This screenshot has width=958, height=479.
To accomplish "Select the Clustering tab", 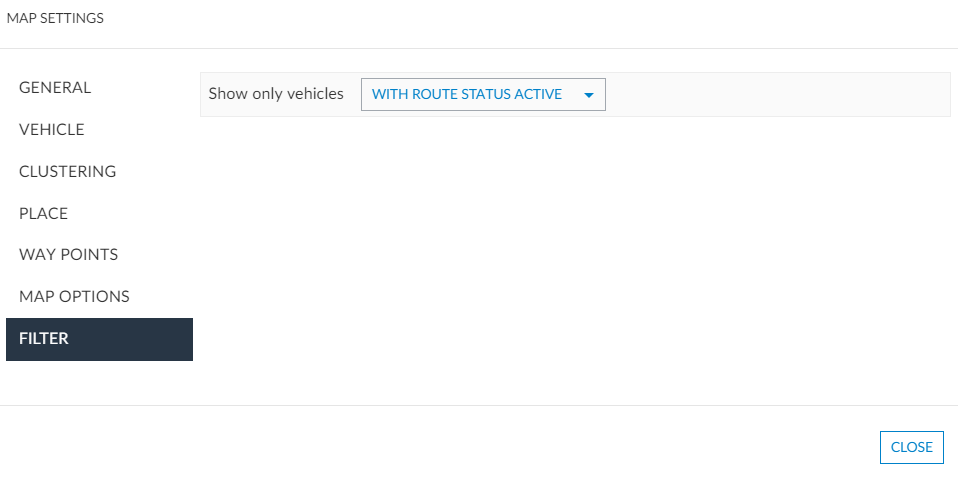I will 68,172.
